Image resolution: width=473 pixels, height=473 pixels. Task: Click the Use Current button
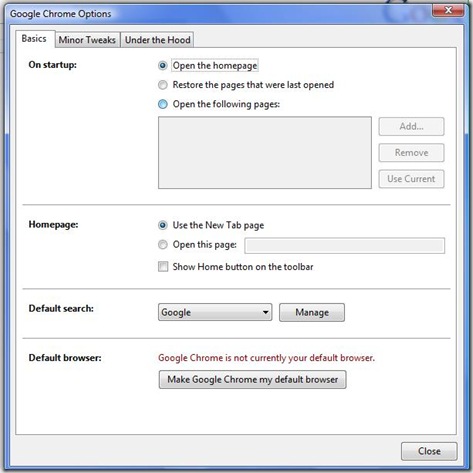pos(411,179)
